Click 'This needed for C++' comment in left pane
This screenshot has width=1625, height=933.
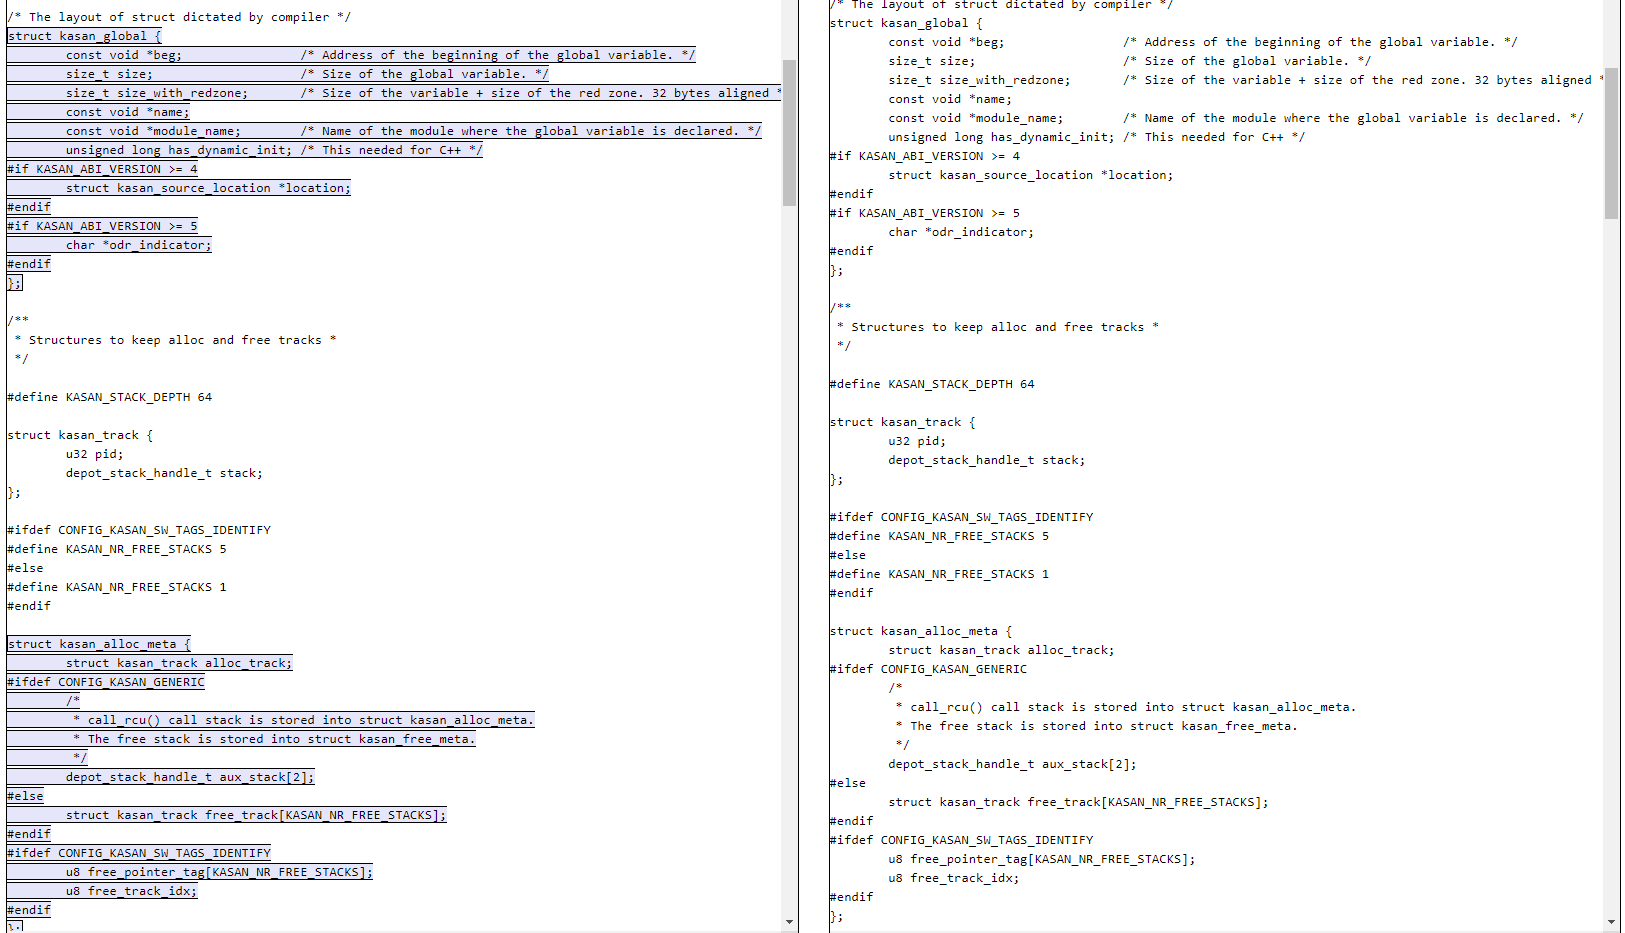tap(392, 150)
